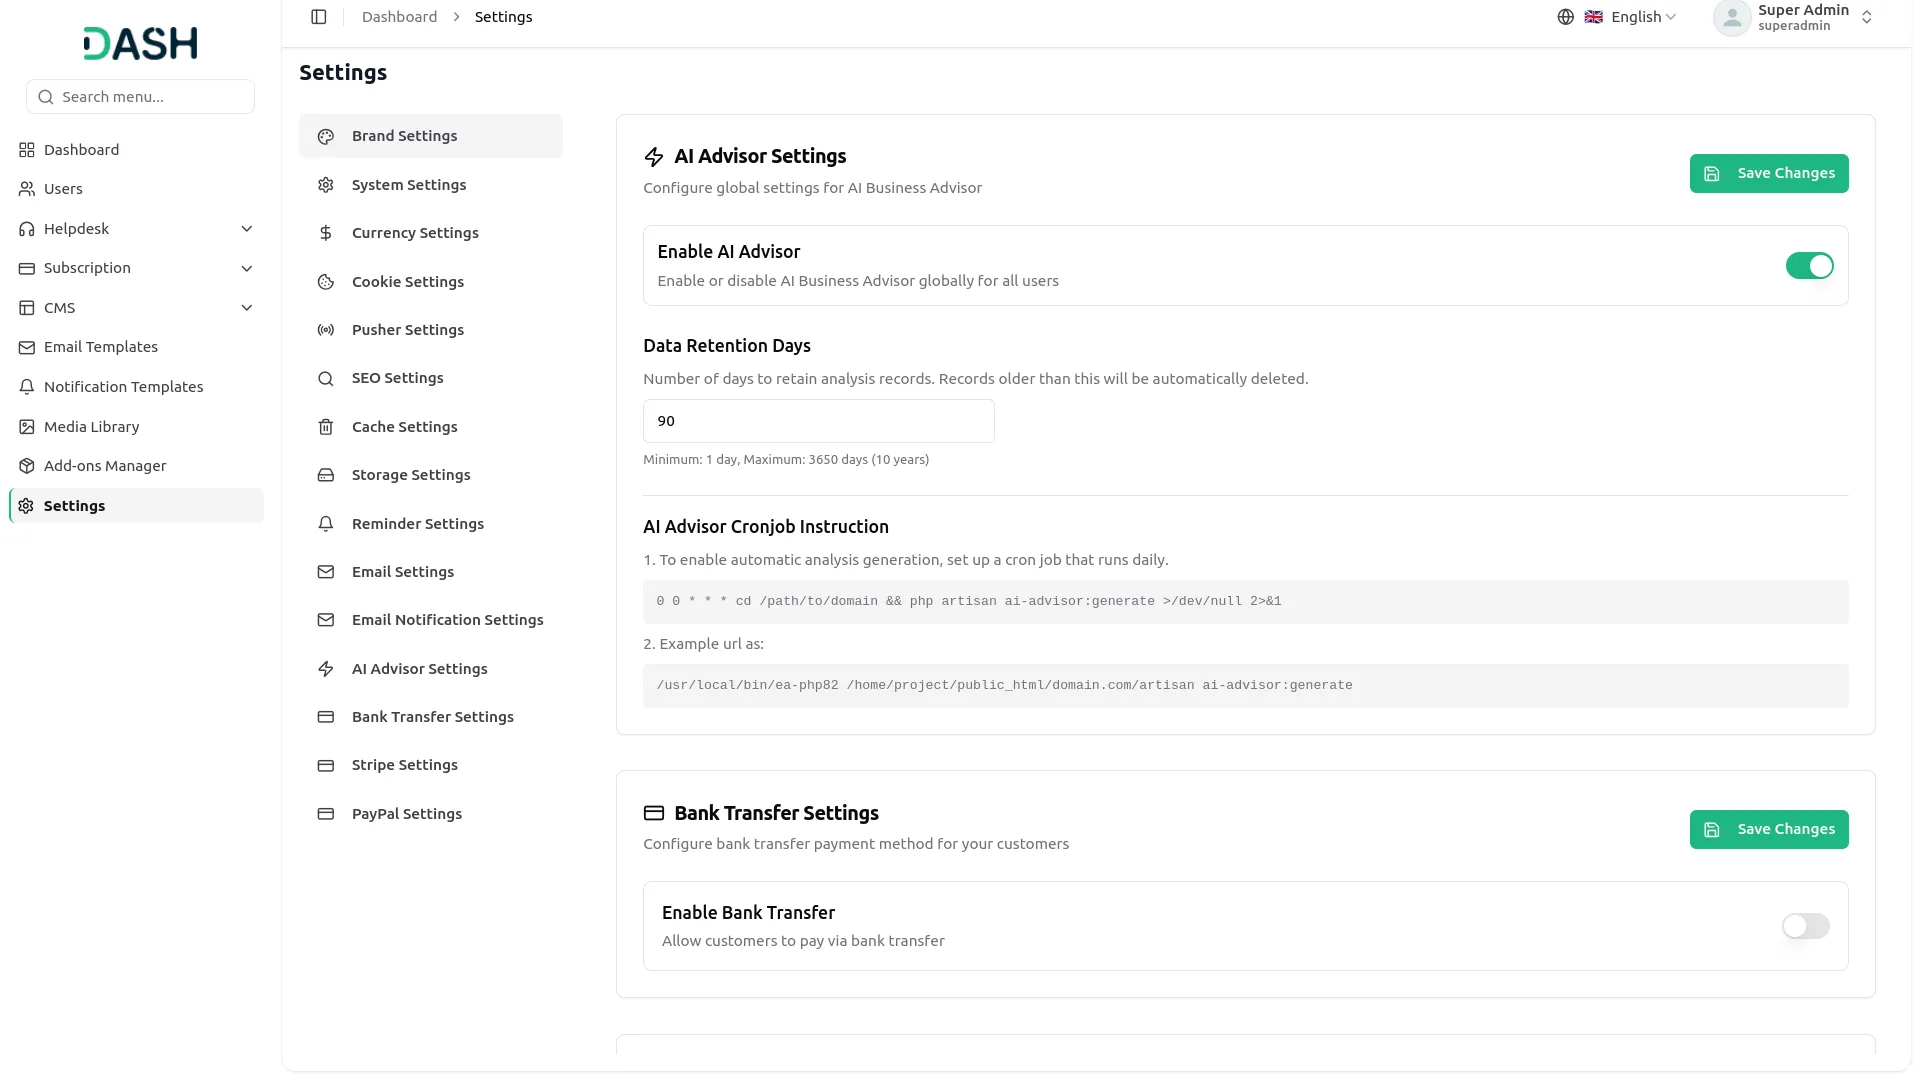Open Brand Settings section
Image resolution: width=1920 pixels, height=1080 pixels.
pyautogui.click(x=431, y=136)
